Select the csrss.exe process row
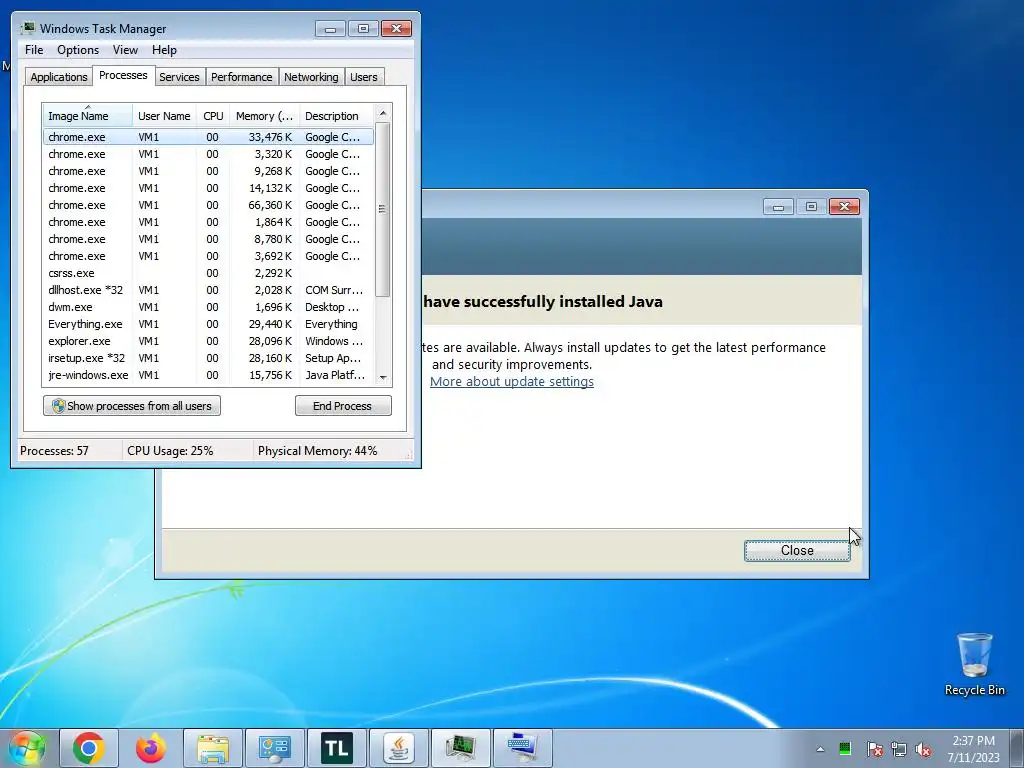The image size is (1024, 768). pos(208,273)
